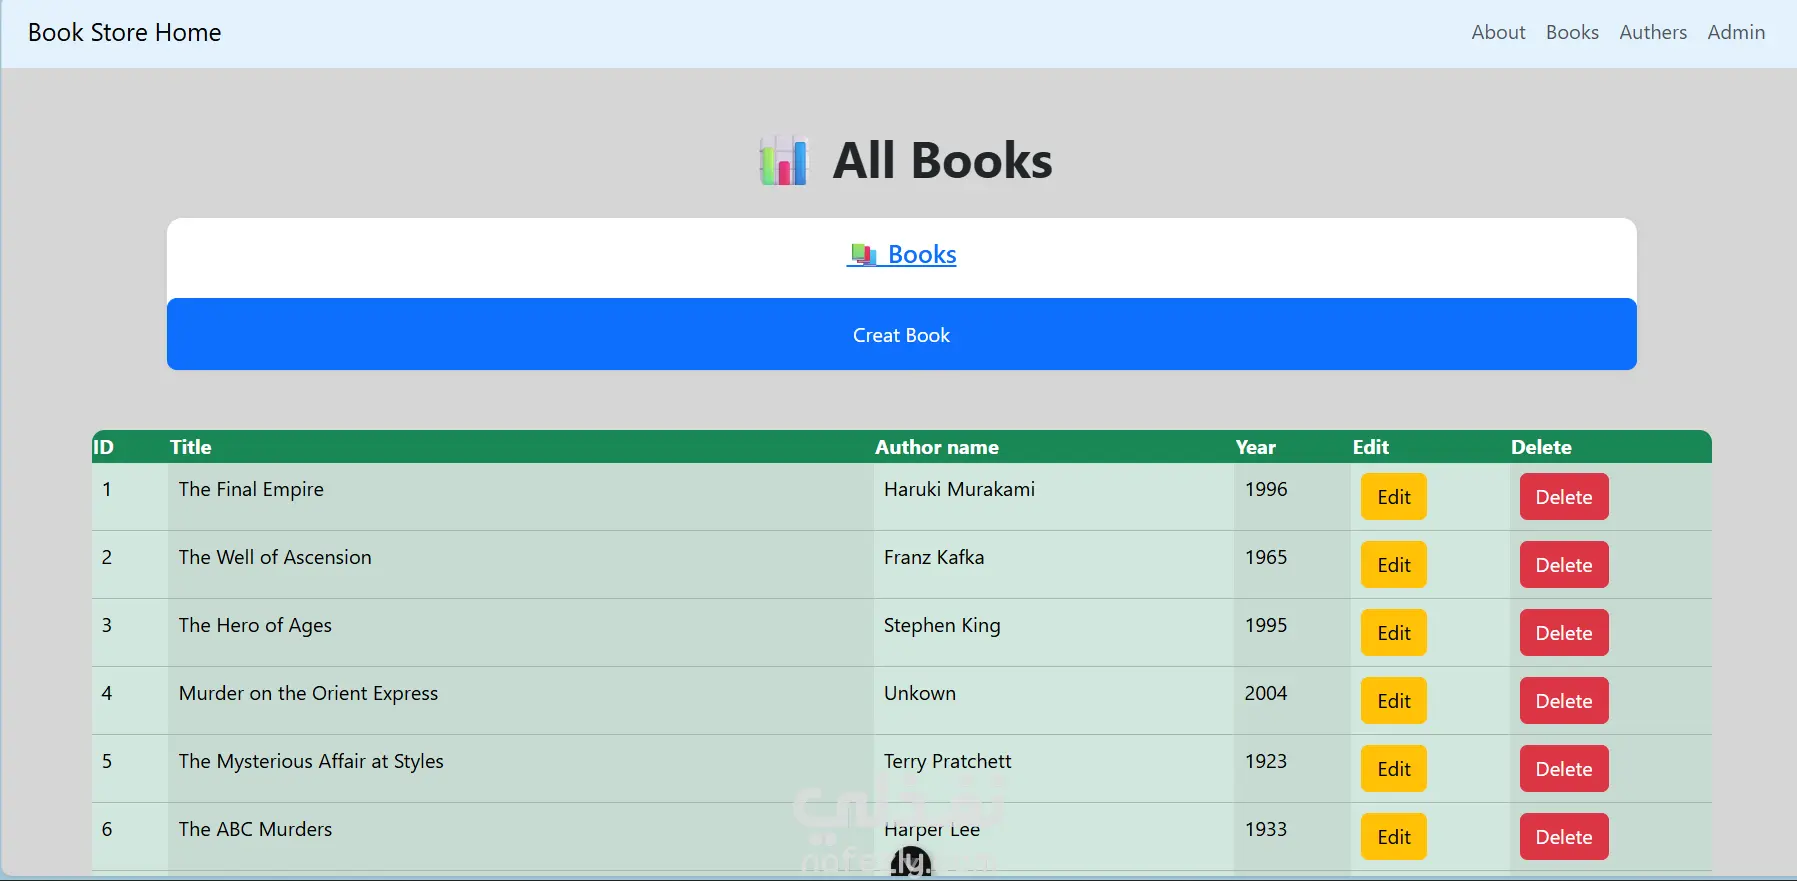
Task: Edit The ABC Murders
Action: (1394, 837)
